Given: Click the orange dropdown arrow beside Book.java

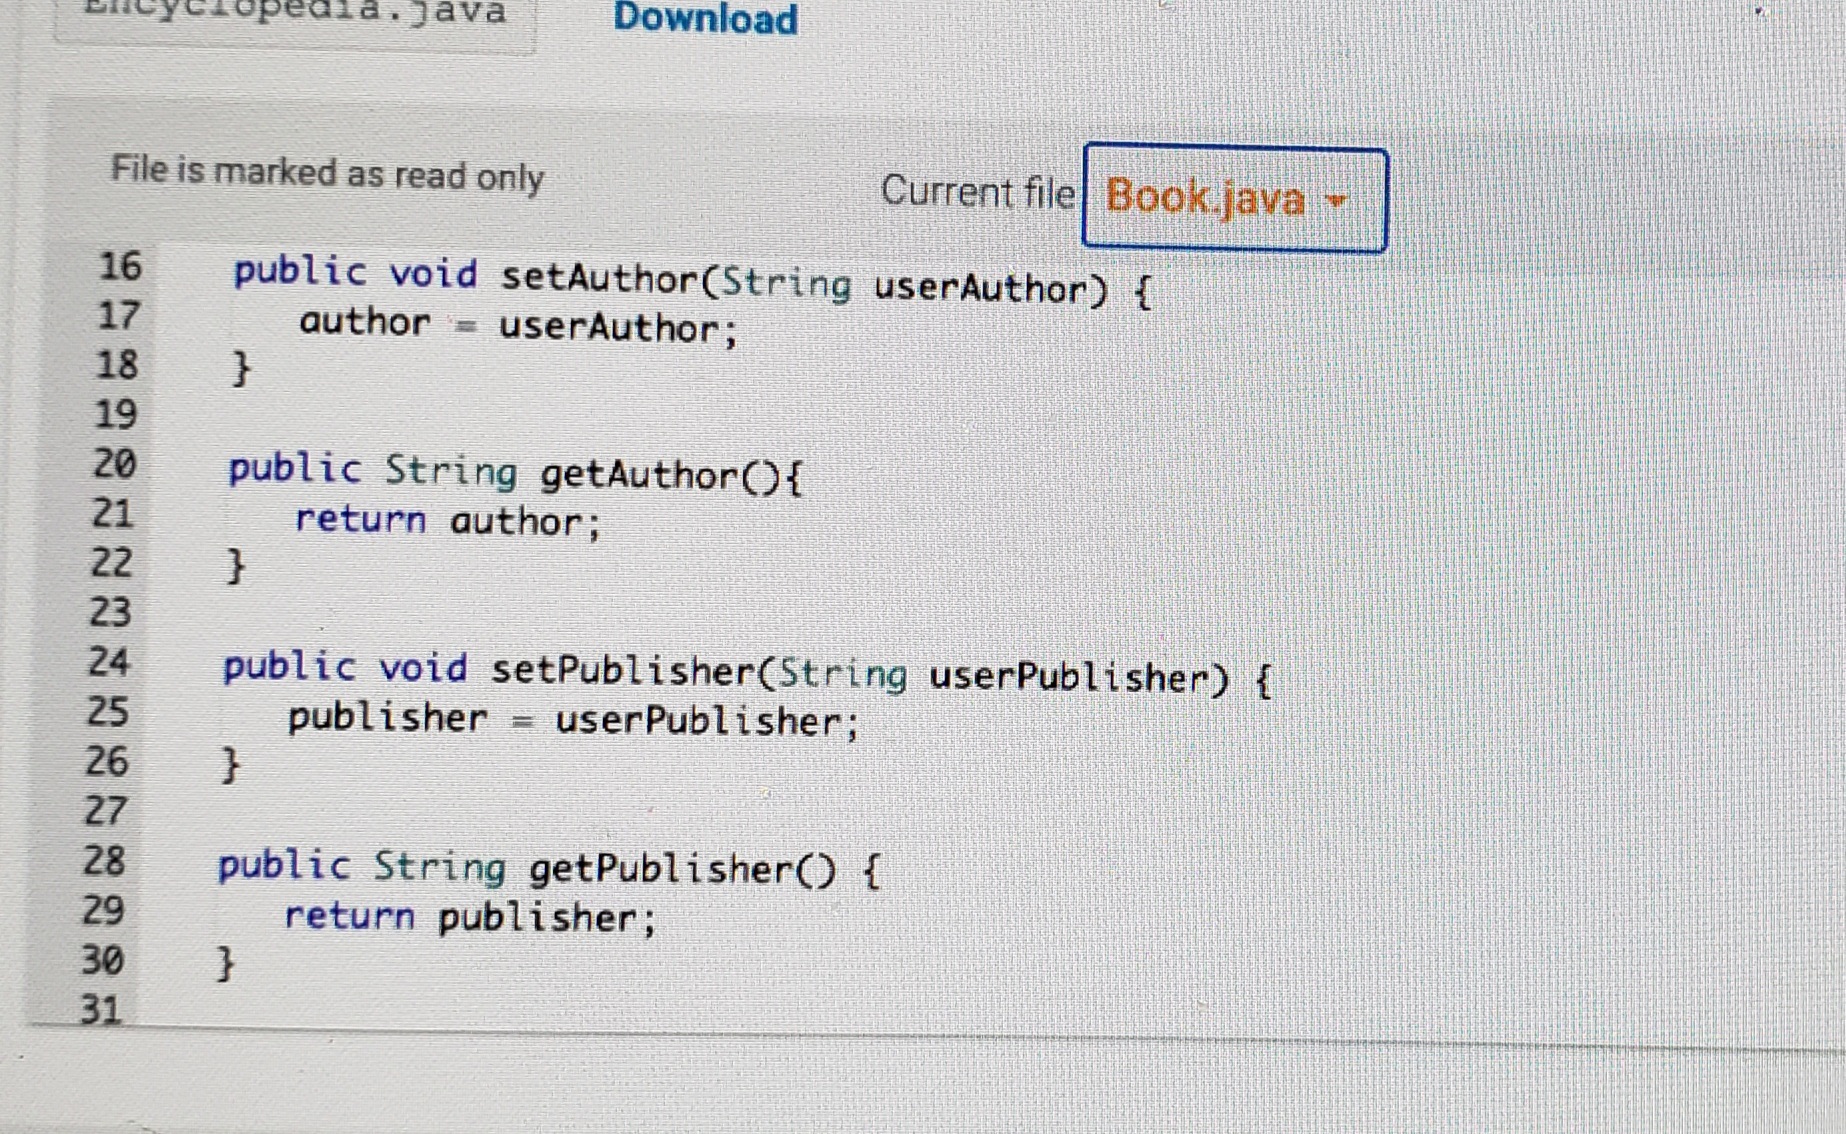Looking at the screenshot, I should (1337, 203).
